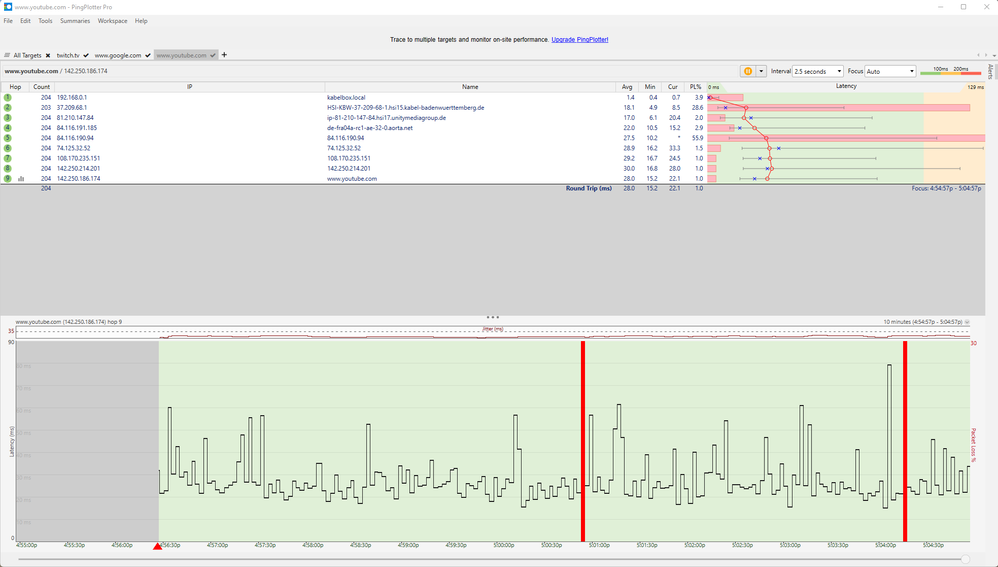The height and width of the screenshot is (567, 998).
Task: Click the Min column header
Action: click(x=650, y=87)
